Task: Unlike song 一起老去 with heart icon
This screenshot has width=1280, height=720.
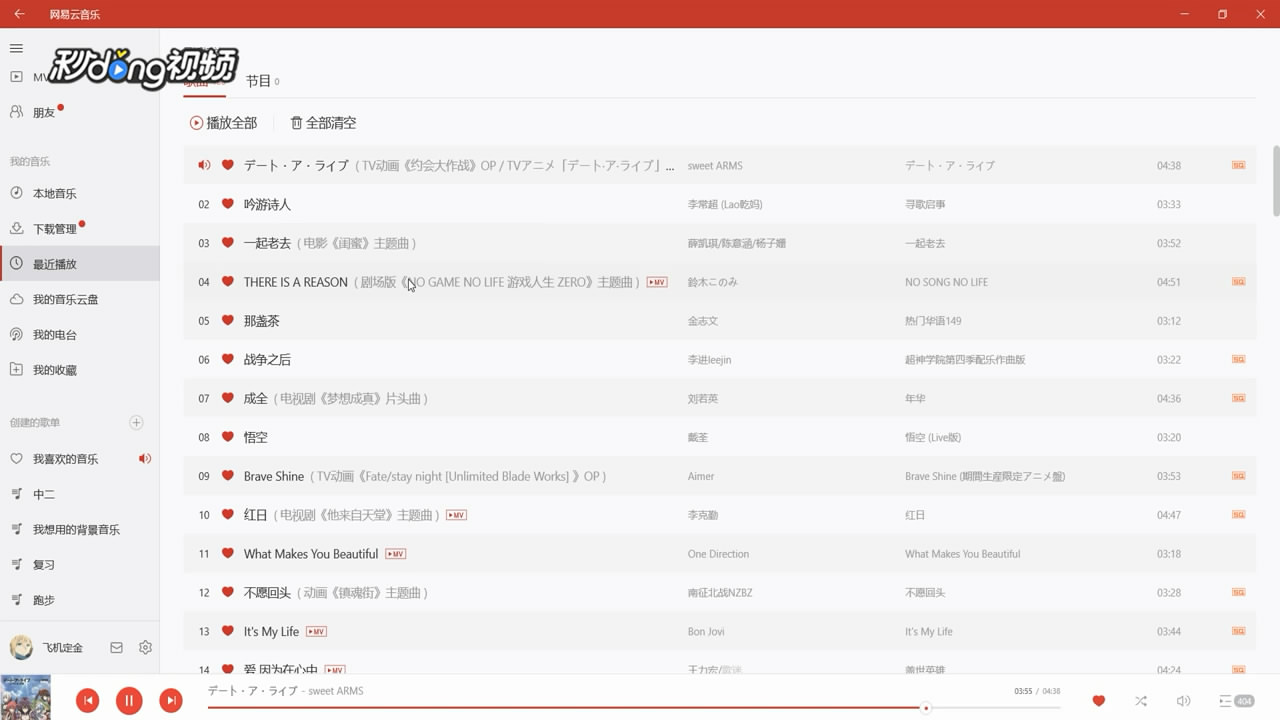Action: [228, 243]
